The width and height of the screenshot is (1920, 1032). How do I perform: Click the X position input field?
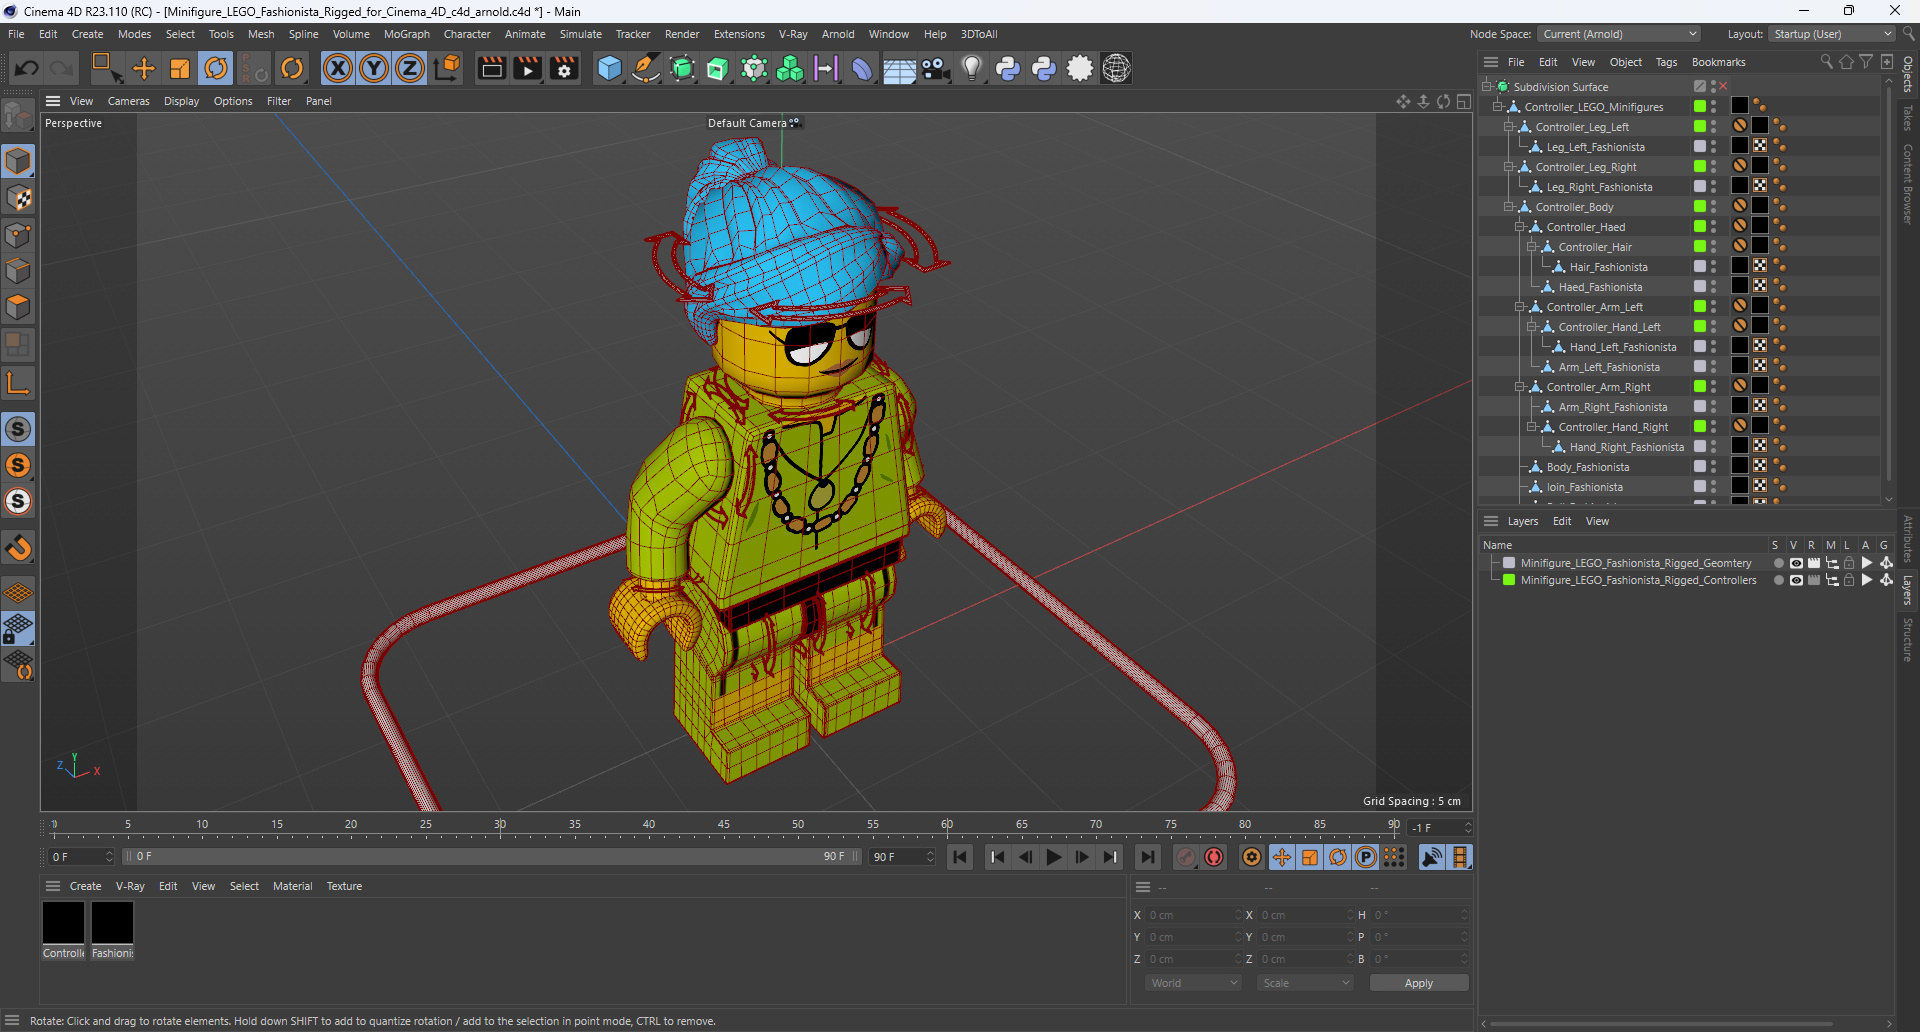tap(1193, 915)
